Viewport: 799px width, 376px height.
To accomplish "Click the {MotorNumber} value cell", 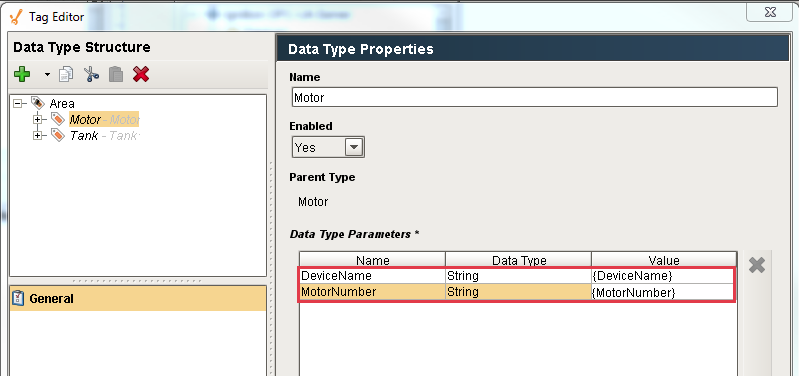I will [x=662, y=293].
